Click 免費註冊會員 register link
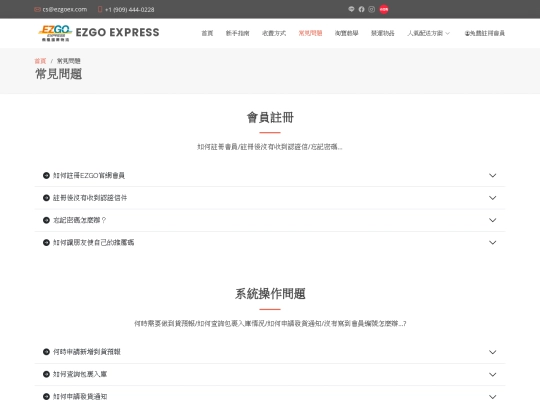The width and height of the screenshot is (540, 405). pyautogui.click(x=485, y=33)
